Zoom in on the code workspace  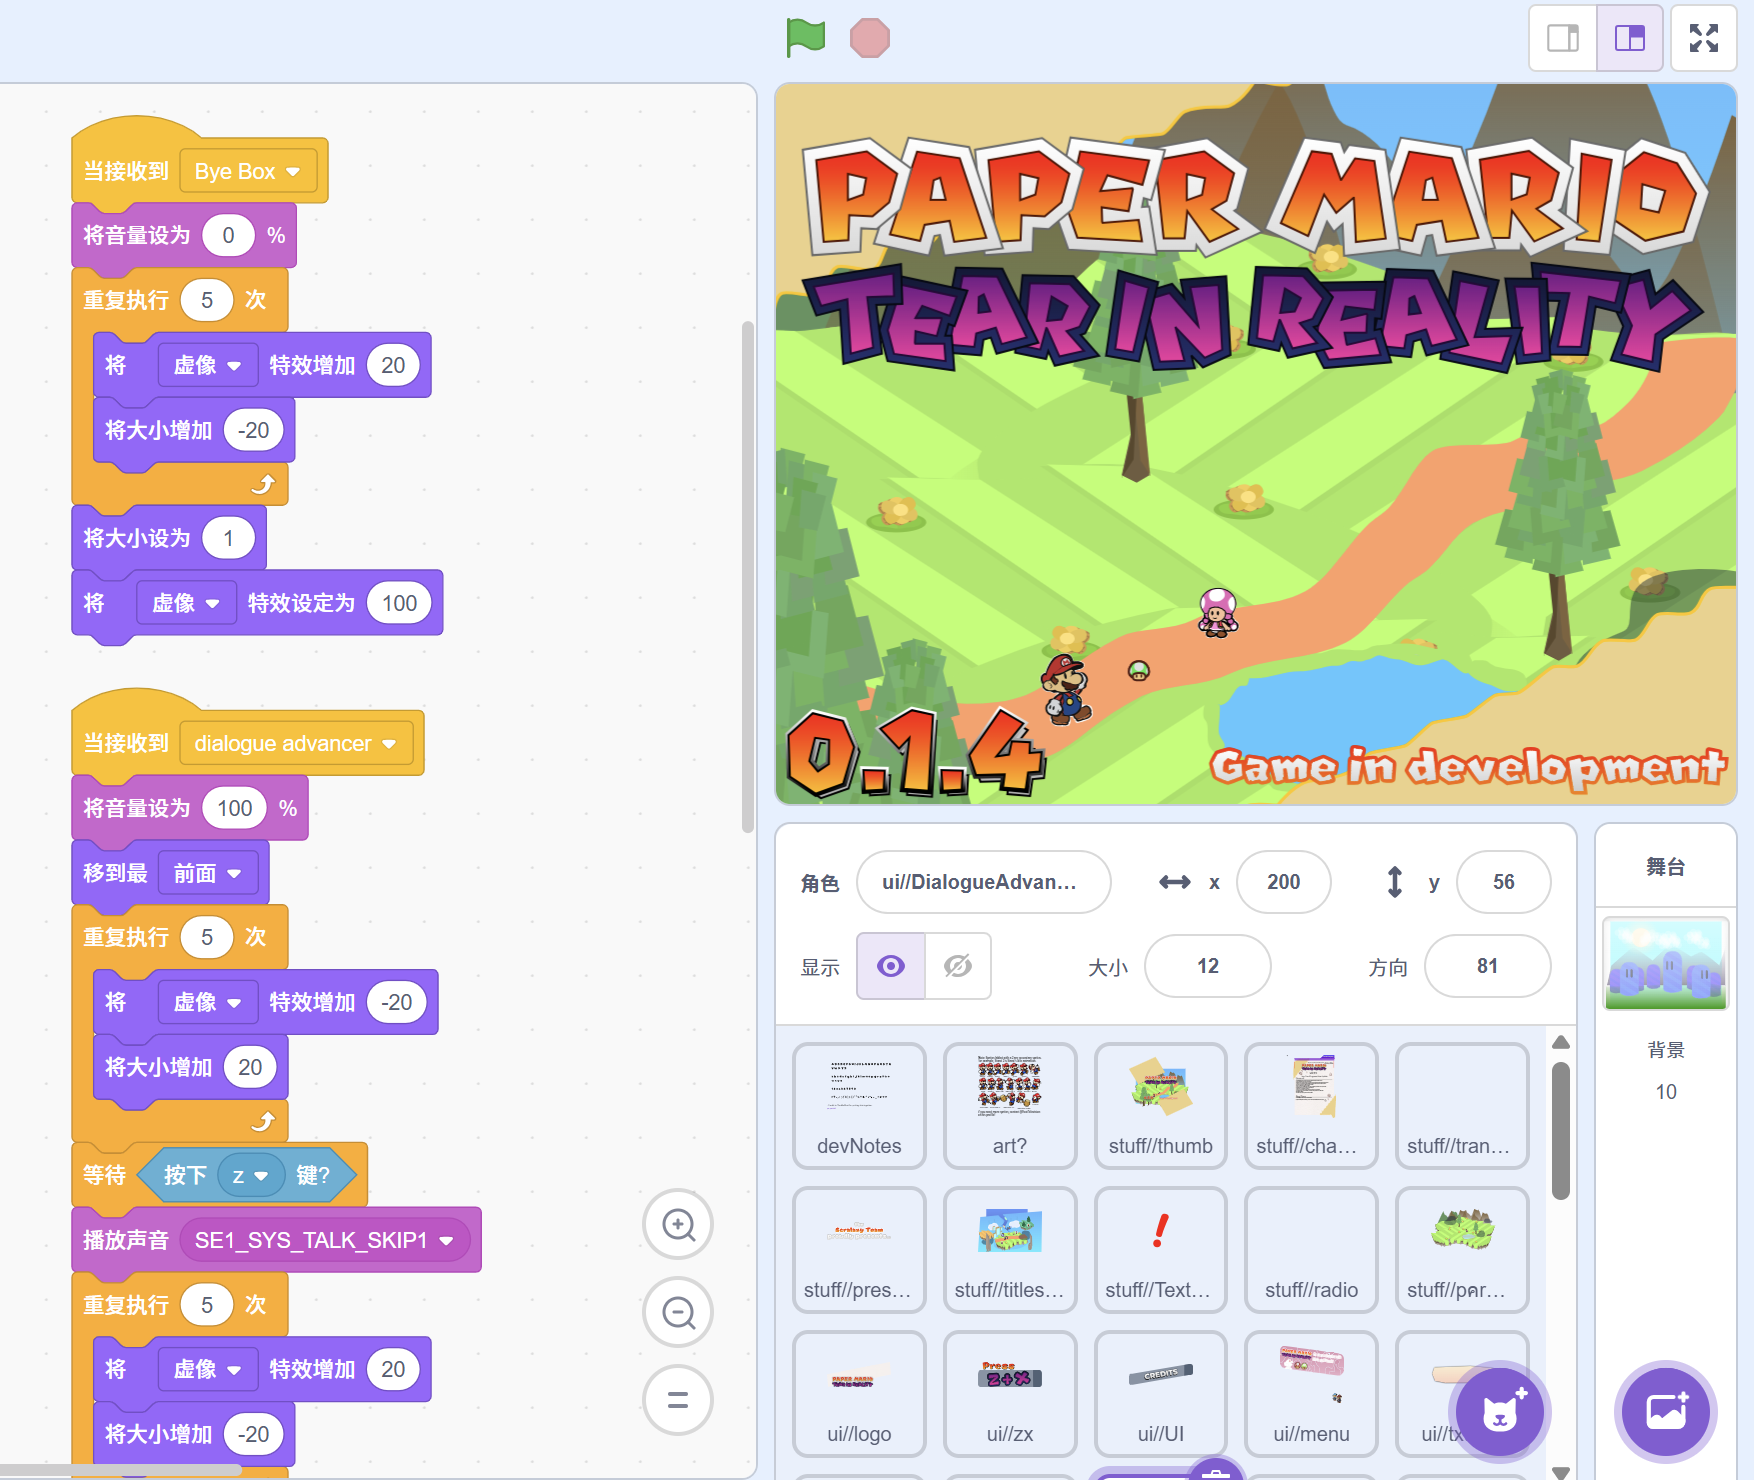[678, 1224]
